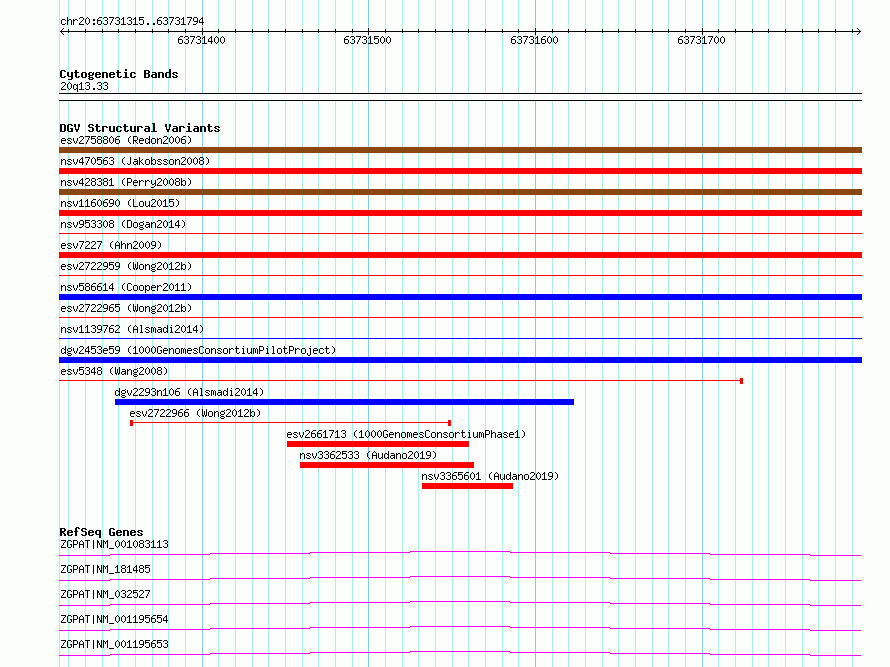The height and width of the screenshot is (667, 890).
Task: Open the ZGPAT|NM_001195653 transcript label
Action: [114, 644]
